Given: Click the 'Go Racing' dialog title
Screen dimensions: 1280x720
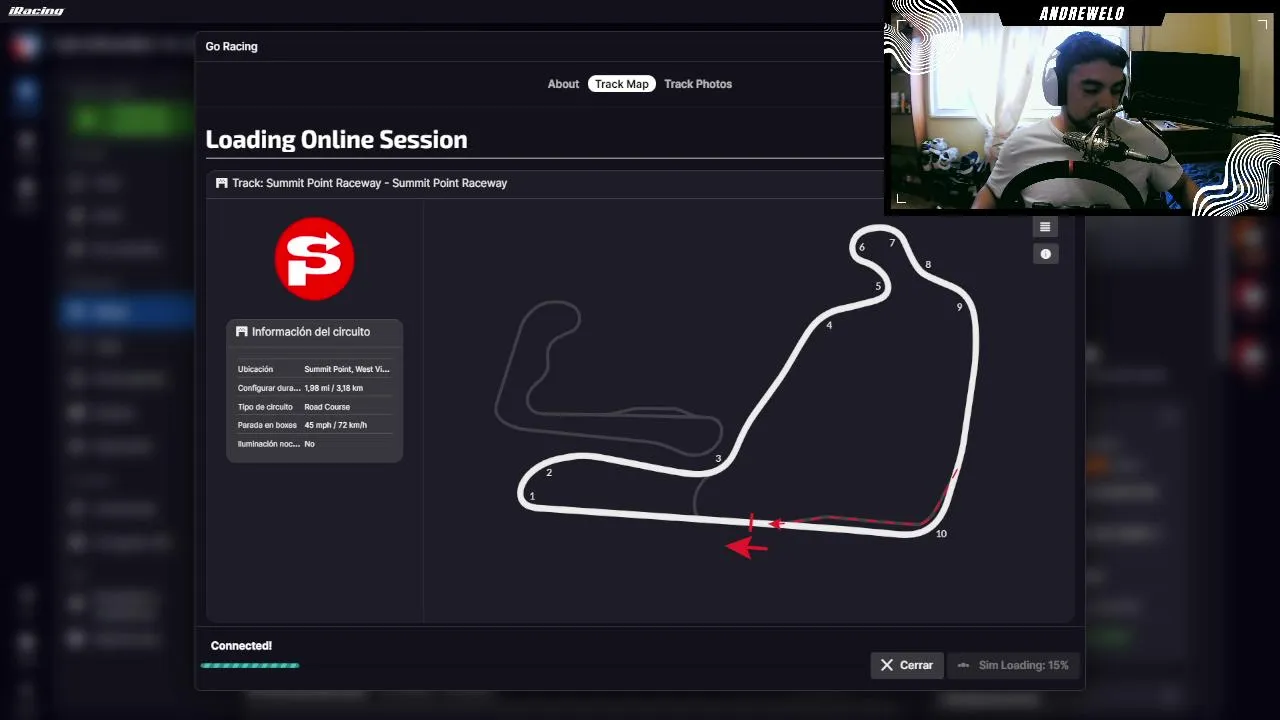Looking at the screenshot, I should (231, 46).
